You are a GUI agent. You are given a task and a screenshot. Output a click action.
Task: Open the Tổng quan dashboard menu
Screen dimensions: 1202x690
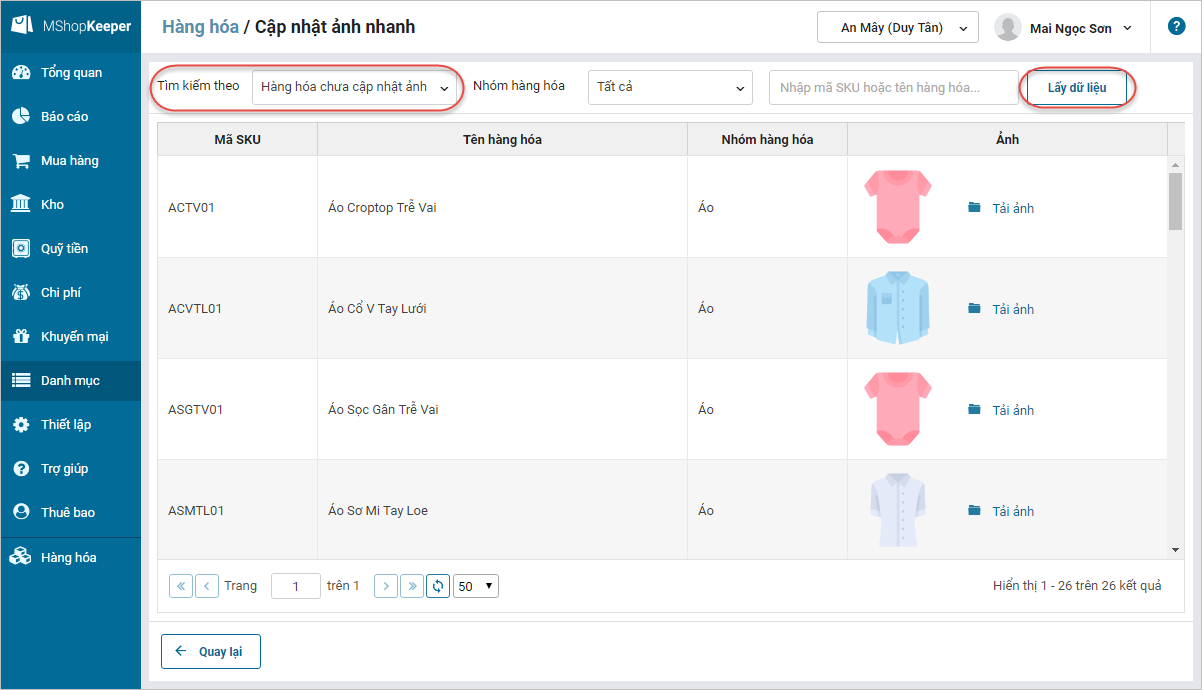click(x=71, y=73)
